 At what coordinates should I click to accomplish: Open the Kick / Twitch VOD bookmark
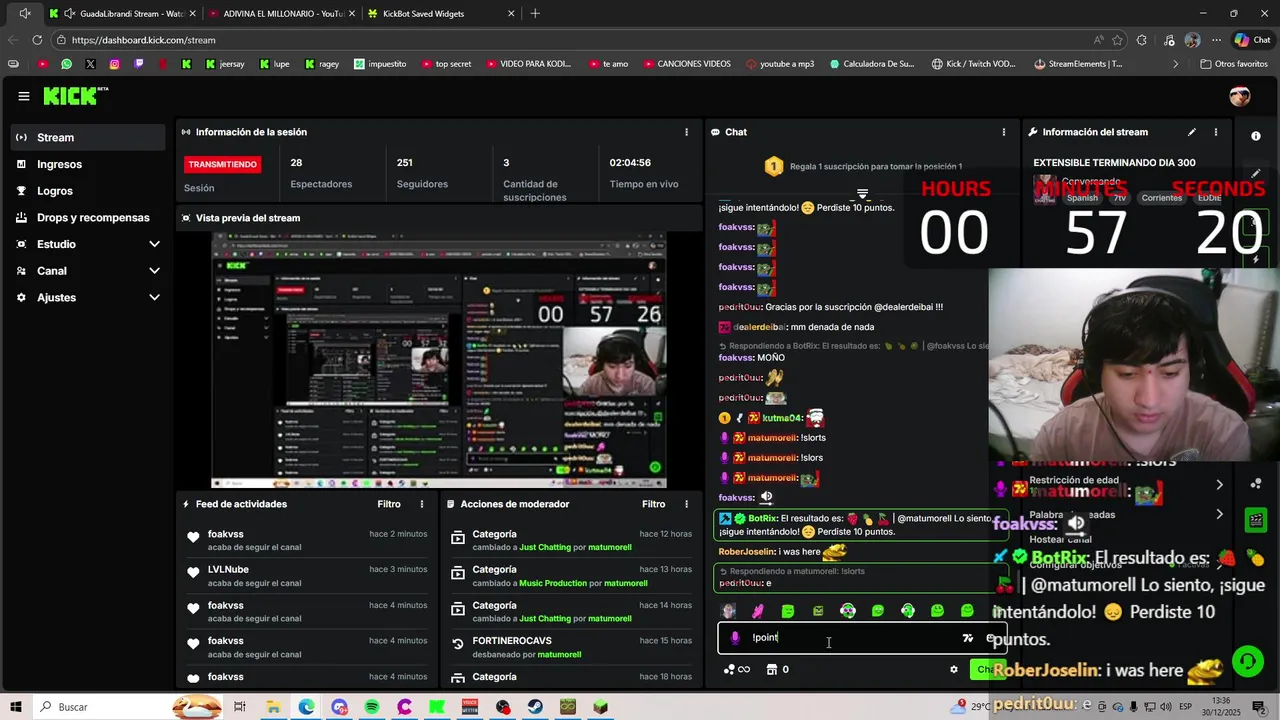pos(973,64)
